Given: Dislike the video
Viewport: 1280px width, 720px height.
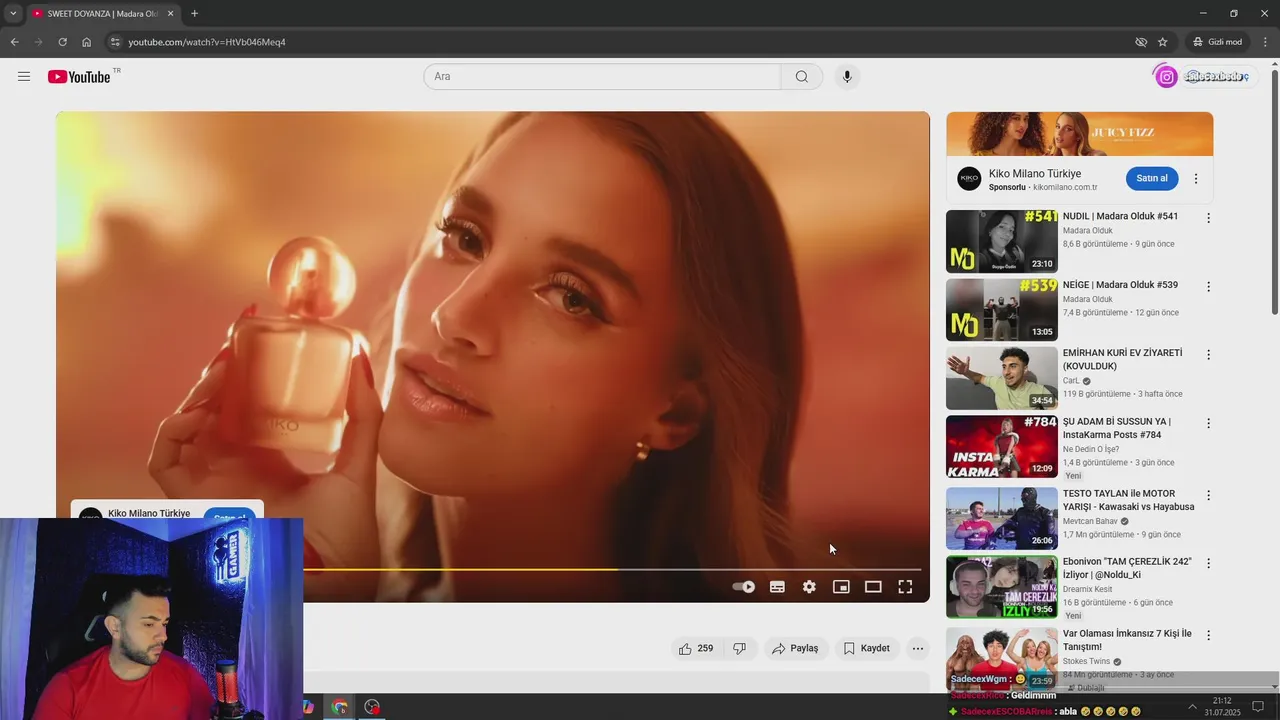Looking at the screenshot, I should (740, 648).
